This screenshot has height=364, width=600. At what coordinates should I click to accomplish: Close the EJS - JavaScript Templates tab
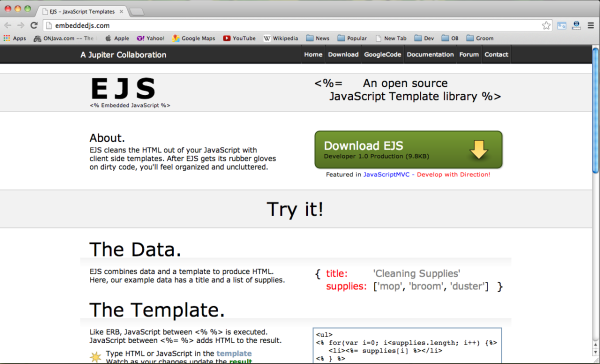pos(121,11)
